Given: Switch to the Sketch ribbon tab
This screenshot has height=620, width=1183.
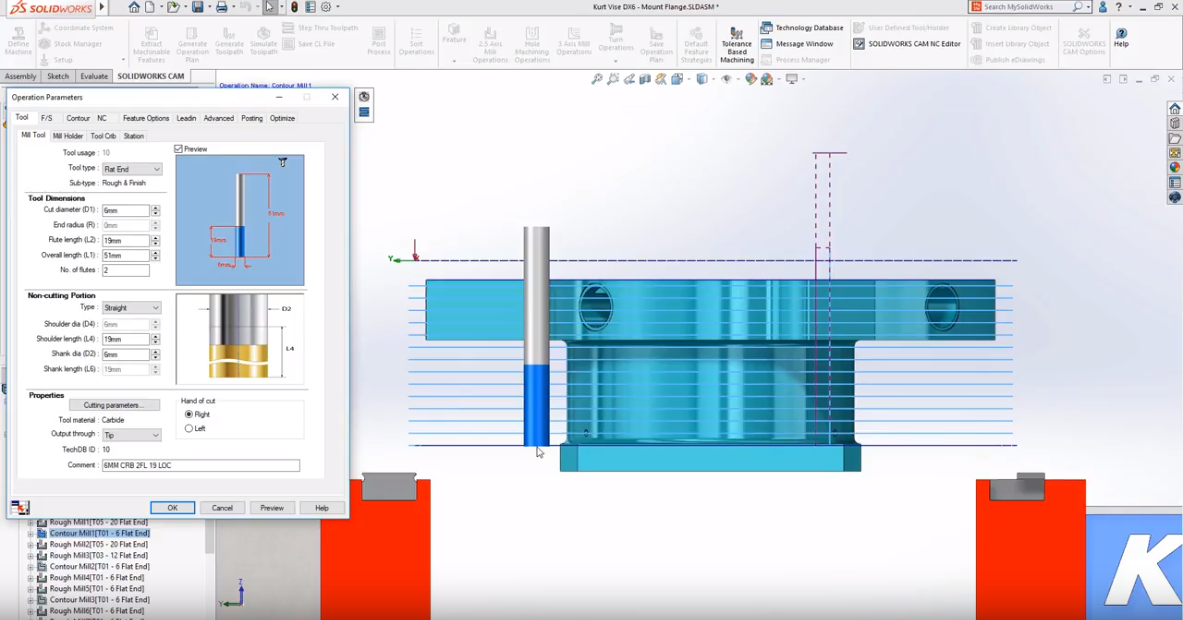Looking at the screenshot, I should [x=58, y=76].
